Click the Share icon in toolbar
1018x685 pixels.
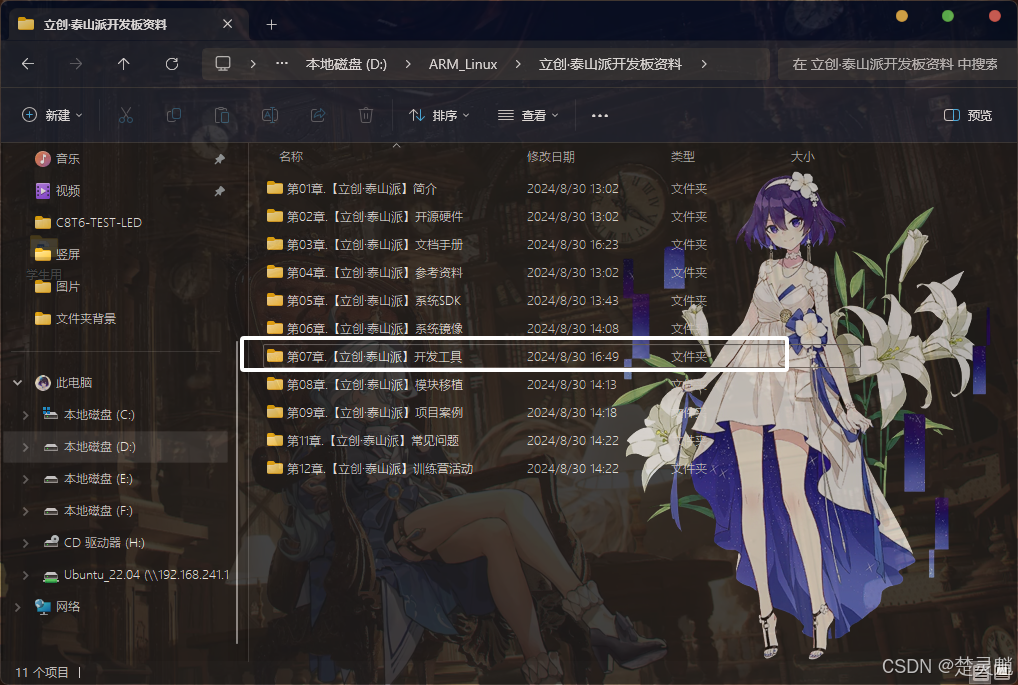pos(318,116)
